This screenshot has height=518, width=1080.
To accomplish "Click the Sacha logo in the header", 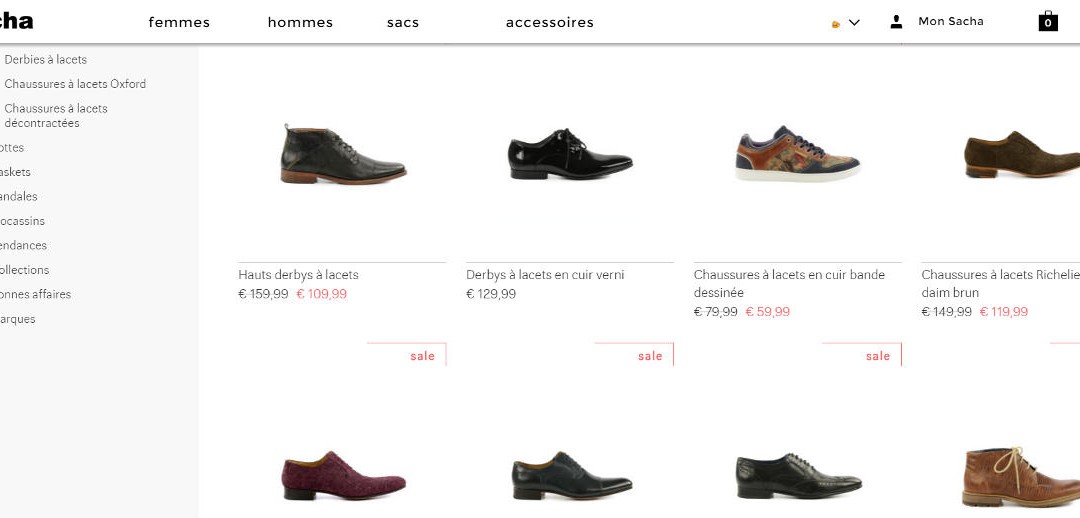I will coord(16,21).
